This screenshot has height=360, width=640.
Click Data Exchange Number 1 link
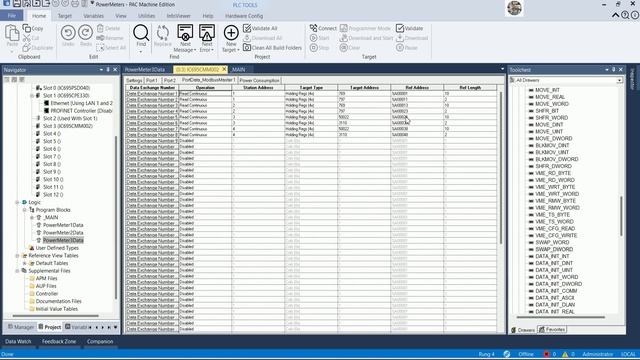[151, 94]
